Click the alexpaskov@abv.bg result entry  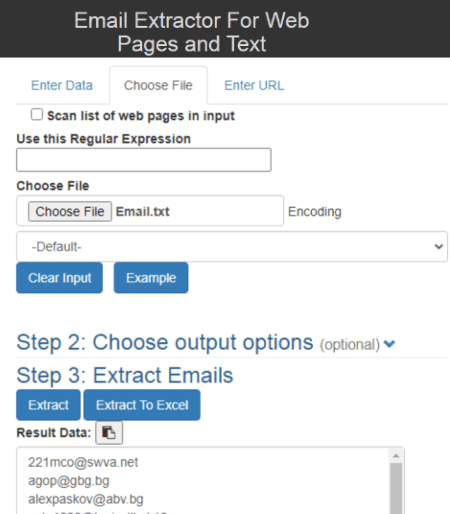coord(86,499)
